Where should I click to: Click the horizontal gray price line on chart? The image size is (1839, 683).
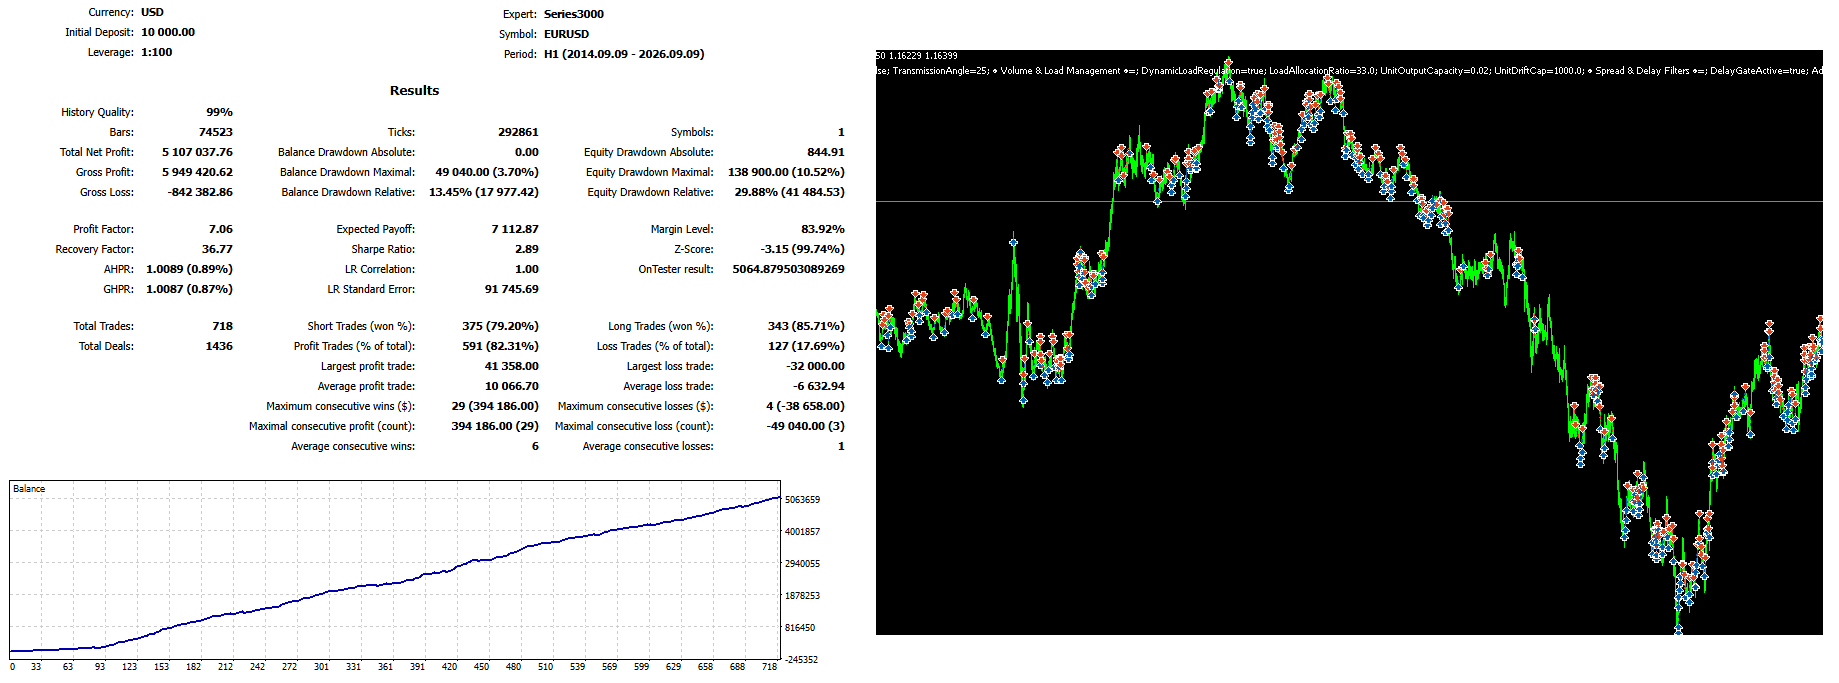click(1349, 201)
